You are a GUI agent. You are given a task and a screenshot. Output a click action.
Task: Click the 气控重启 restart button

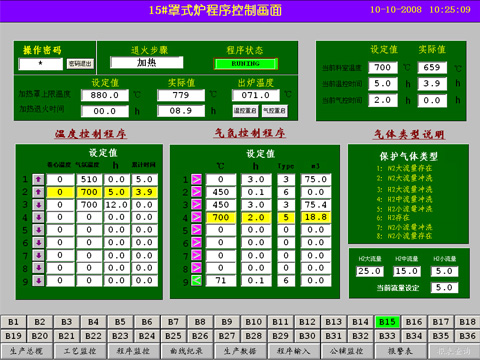pos(275,111)
